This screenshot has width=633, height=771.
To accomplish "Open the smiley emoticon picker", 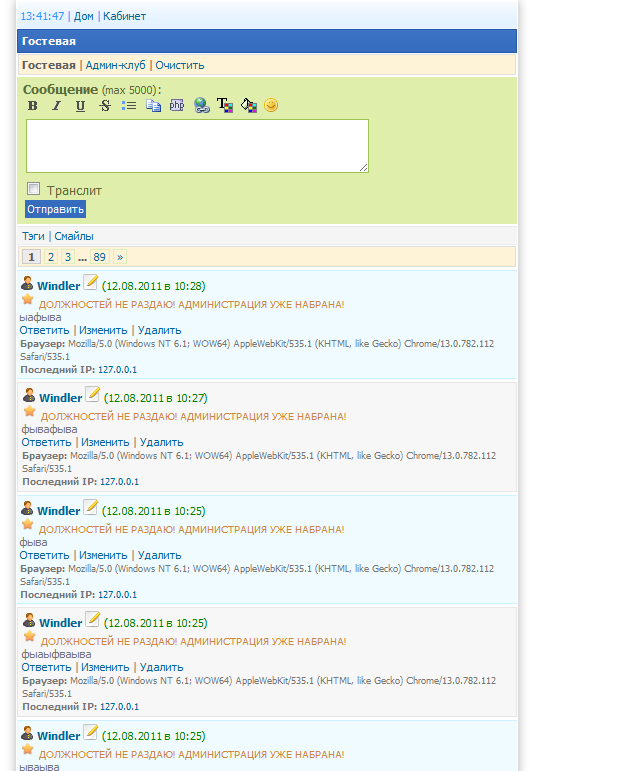I will [x=271, y=105].
